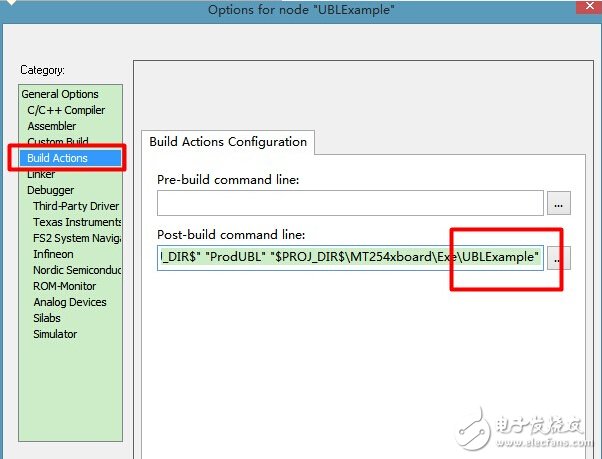Select Silabs debugger entry

pyautogui.click(x=49, y=318)
